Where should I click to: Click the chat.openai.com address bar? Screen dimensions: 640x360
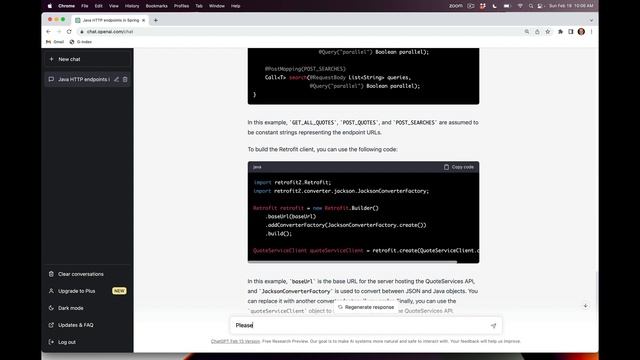pos(300,31)
